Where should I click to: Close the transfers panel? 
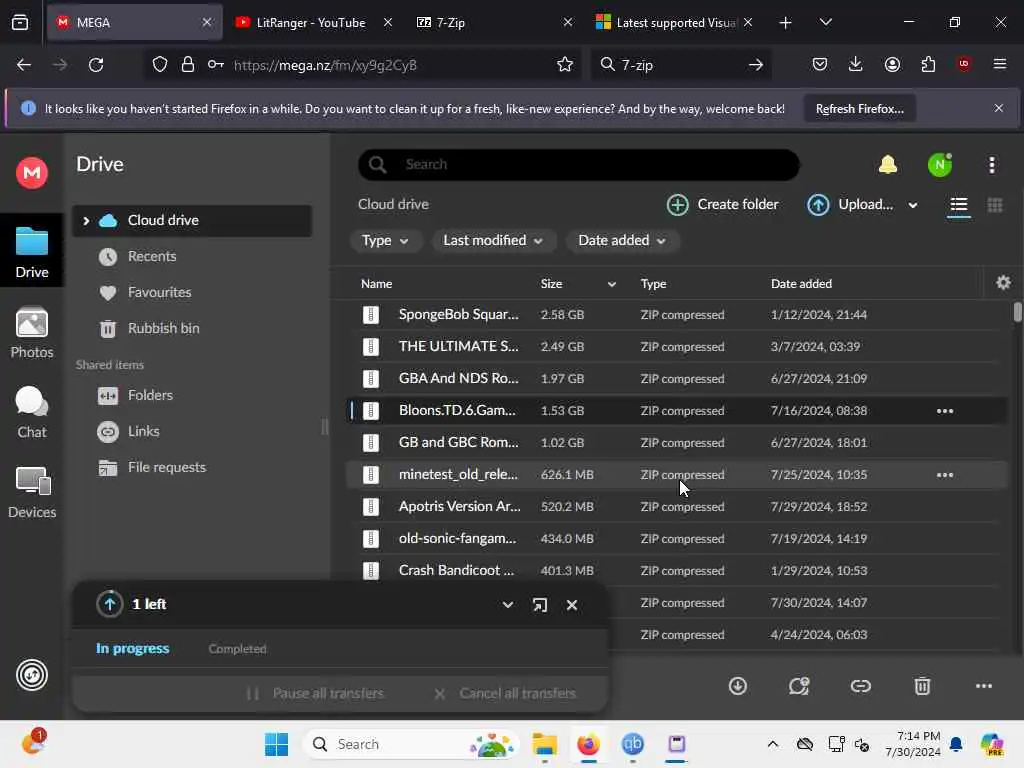571,605
